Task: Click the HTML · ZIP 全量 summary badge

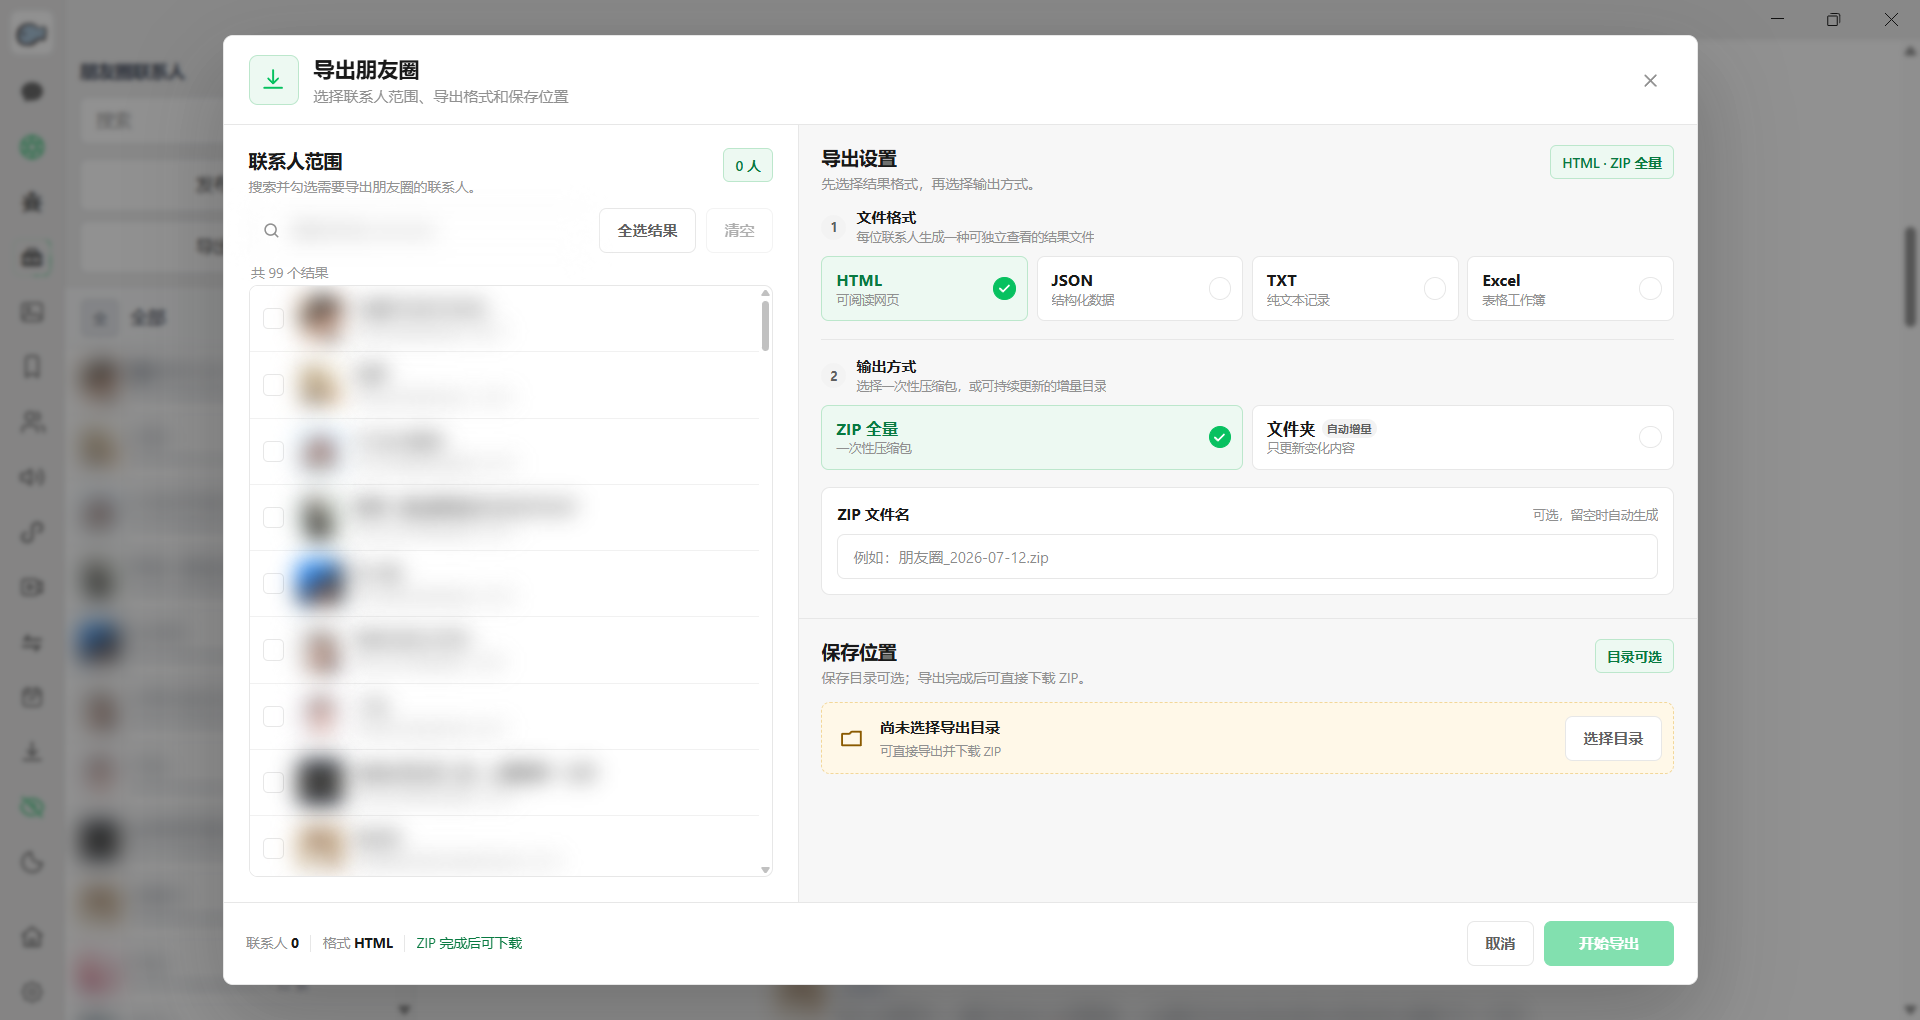Action: (x=1612, y=163)
